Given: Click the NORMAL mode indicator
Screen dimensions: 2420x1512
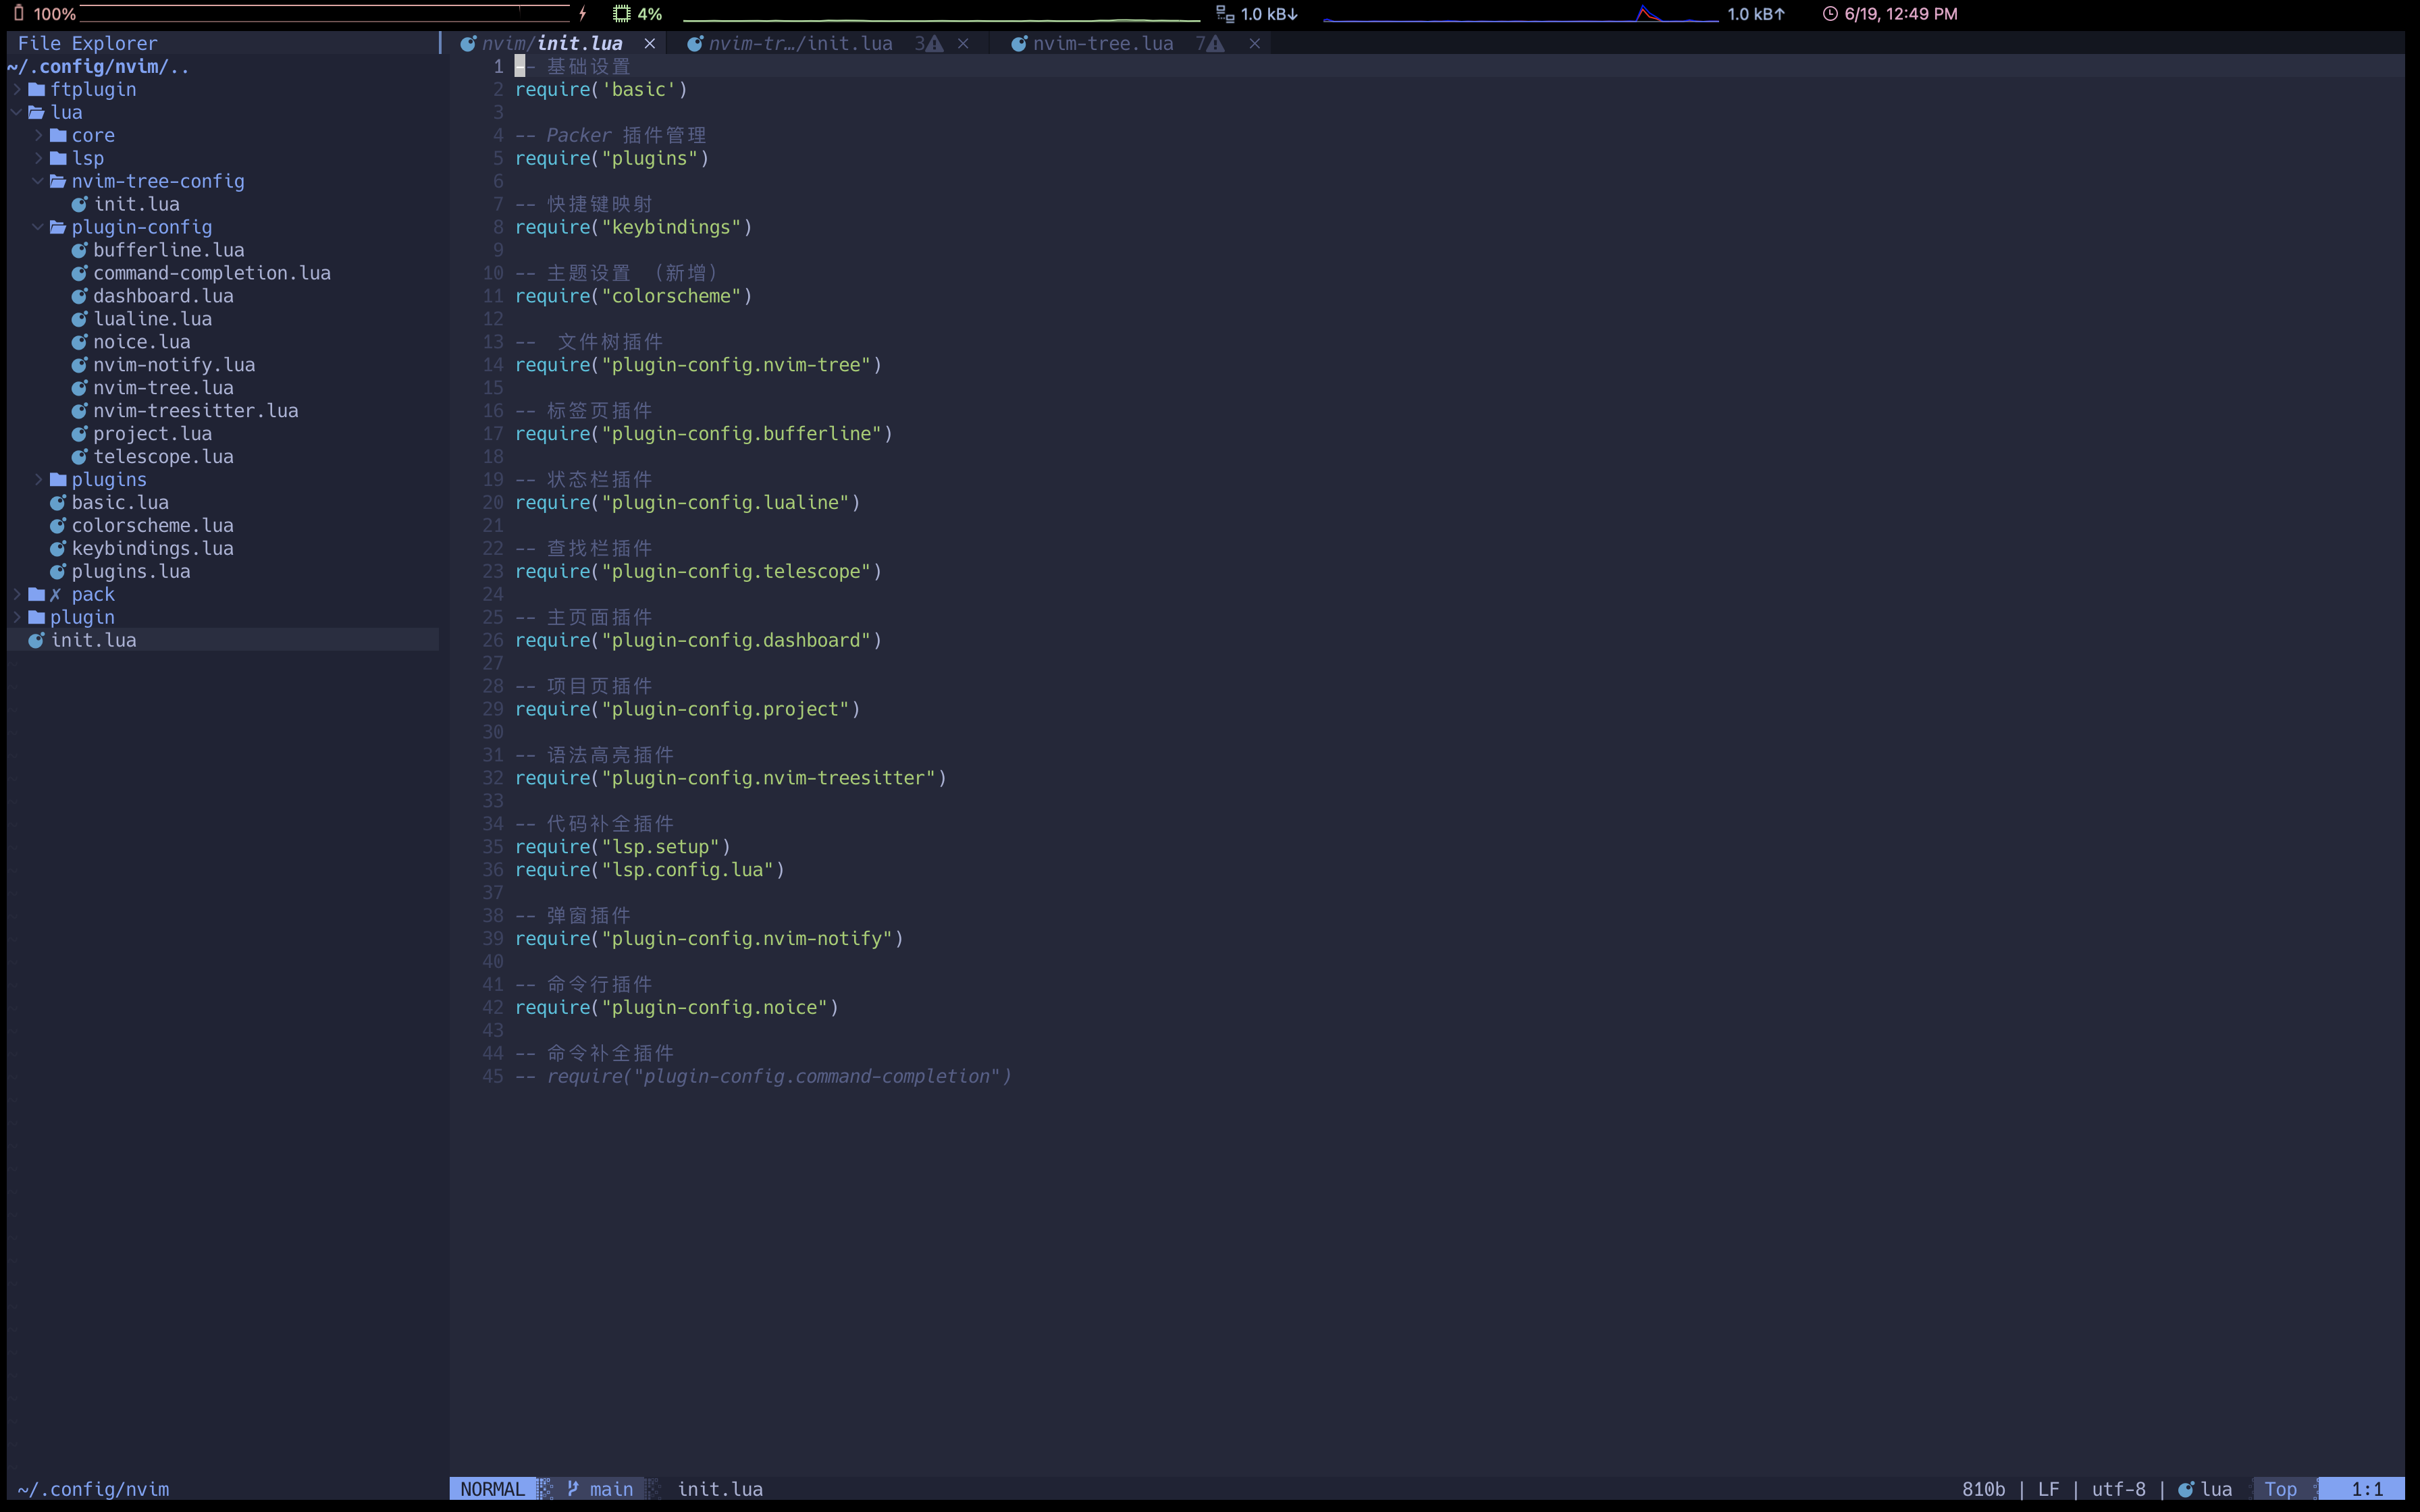Looking at the screenshot, I should pyautogui.click(x=494, y=1489).
